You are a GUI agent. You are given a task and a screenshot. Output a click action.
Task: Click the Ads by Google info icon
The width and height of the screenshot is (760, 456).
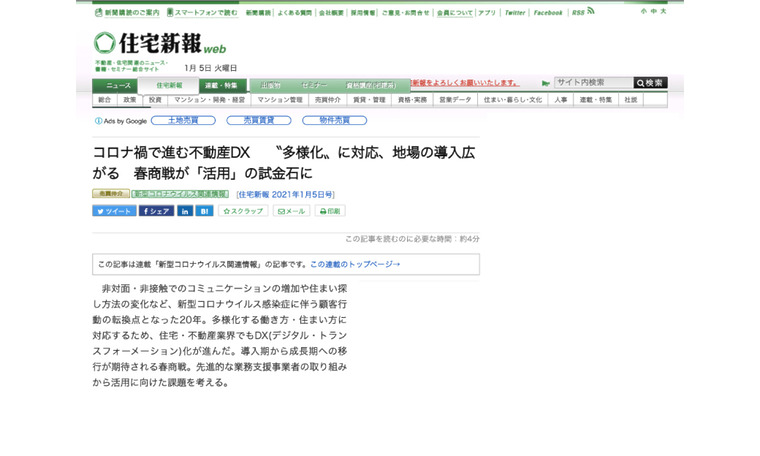98,121
